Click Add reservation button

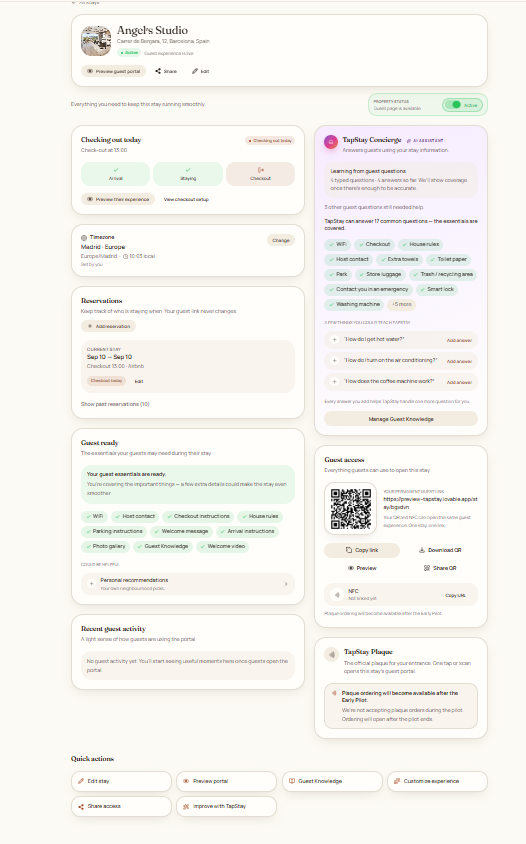tap(109, 326)
